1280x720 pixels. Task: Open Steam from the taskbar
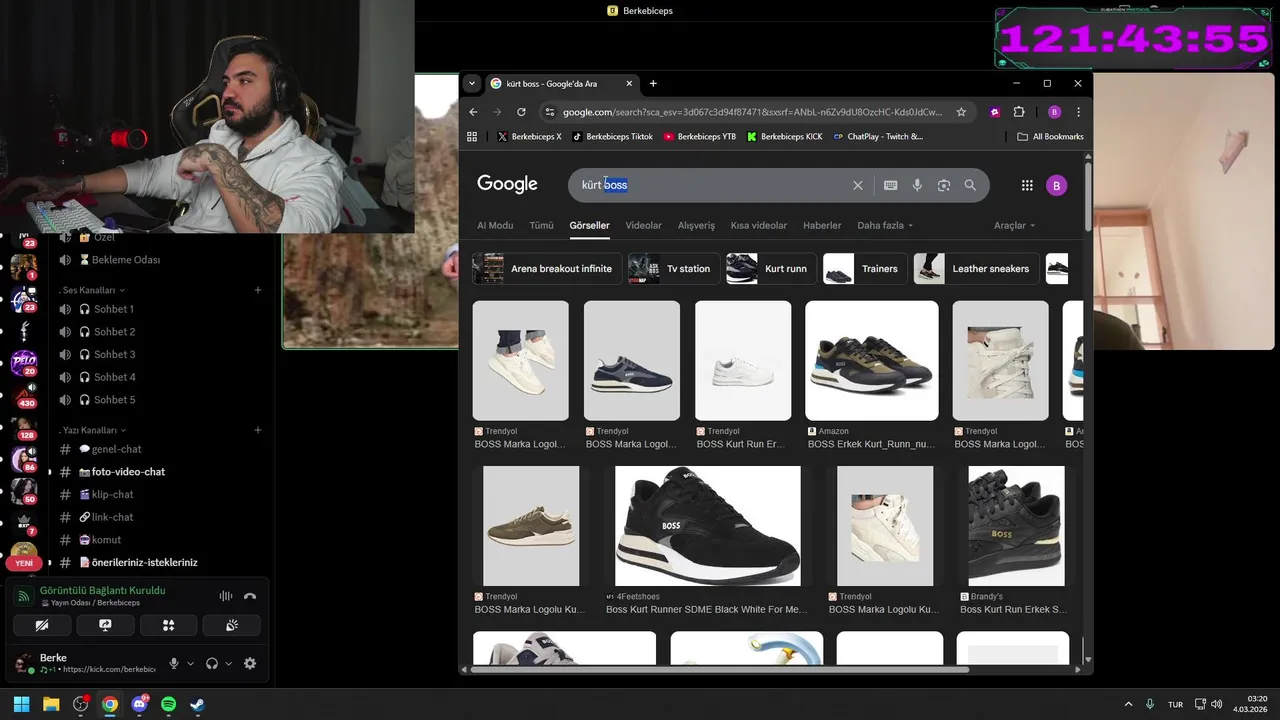click(x=198, y=704)
